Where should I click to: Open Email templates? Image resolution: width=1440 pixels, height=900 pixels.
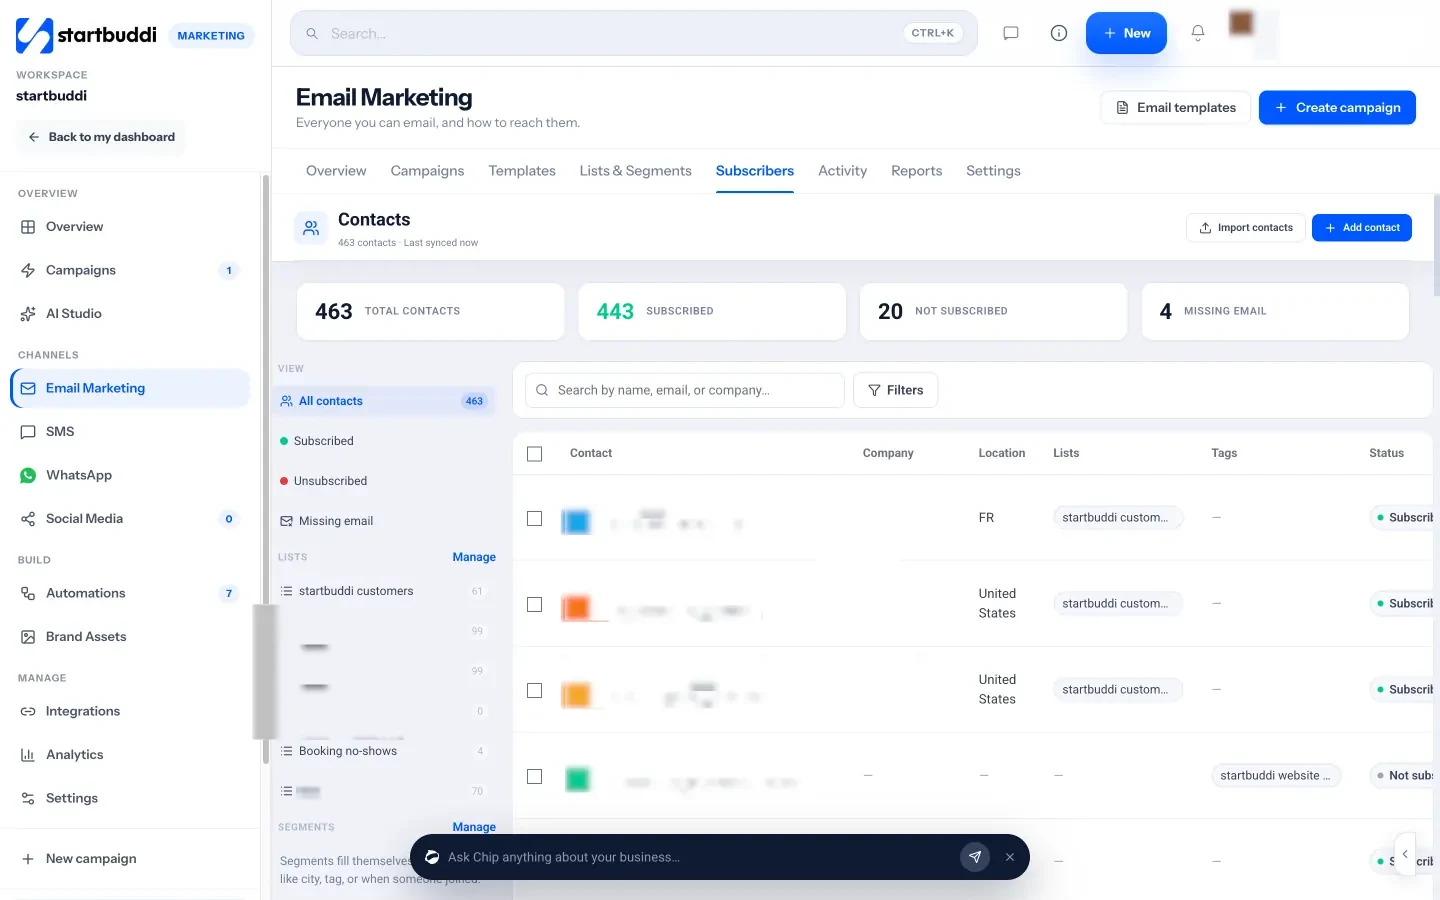[x=1176, y=108]
